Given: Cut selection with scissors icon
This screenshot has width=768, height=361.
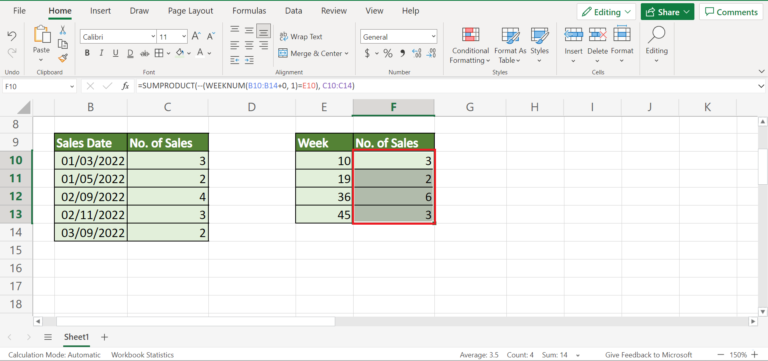Looking at the screenshot, I should coord(63,30).
